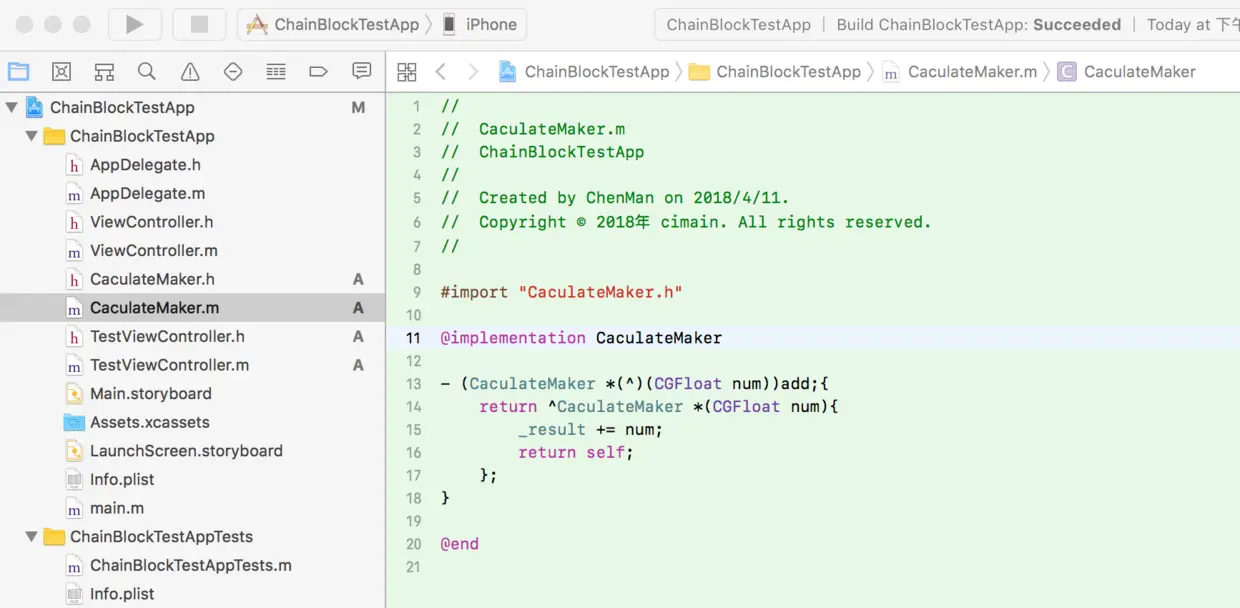The width and height of the screenshot is (1240, 608).
Task: Open the Test navigator diamond icon
Action: pyautogui.click(x=233, y=72)
